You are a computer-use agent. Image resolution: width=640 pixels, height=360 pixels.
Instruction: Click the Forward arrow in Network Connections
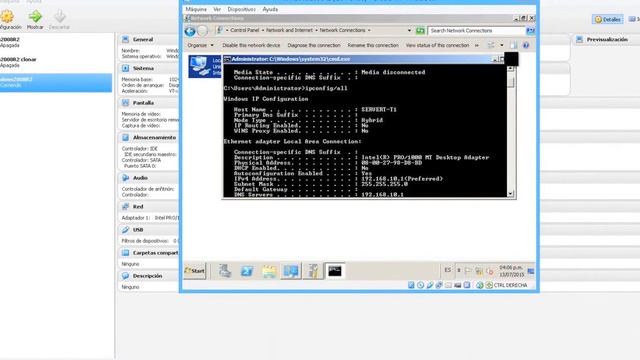(202, 31)
